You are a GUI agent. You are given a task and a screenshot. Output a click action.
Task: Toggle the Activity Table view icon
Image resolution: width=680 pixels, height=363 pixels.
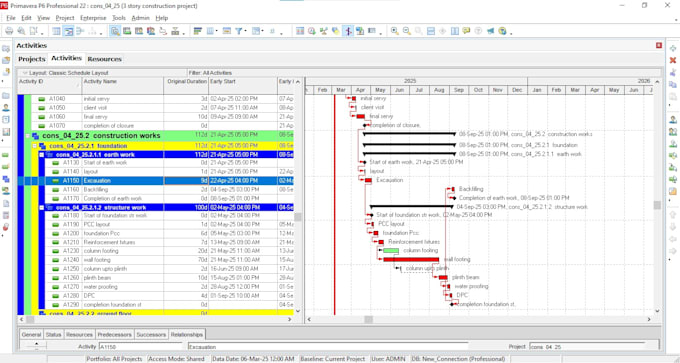(56, 31)
